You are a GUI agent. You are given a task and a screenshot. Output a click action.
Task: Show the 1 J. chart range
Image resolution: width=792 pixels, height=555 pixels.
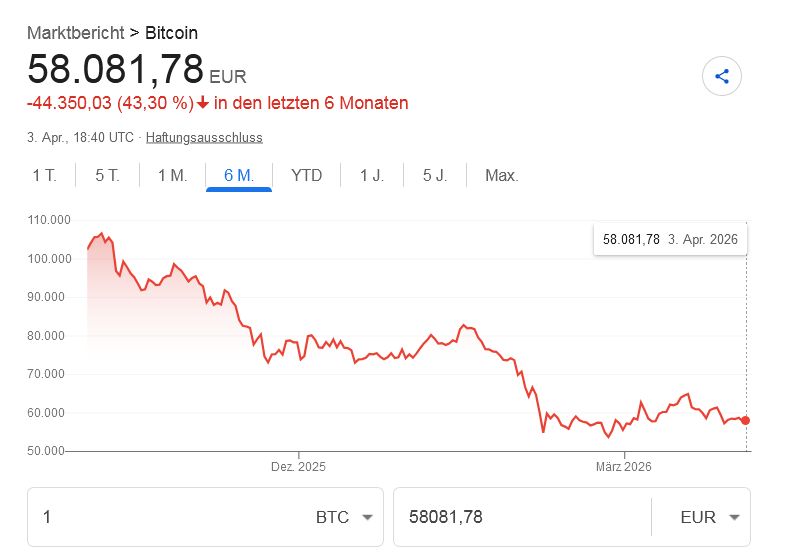(x=371, y=176)
